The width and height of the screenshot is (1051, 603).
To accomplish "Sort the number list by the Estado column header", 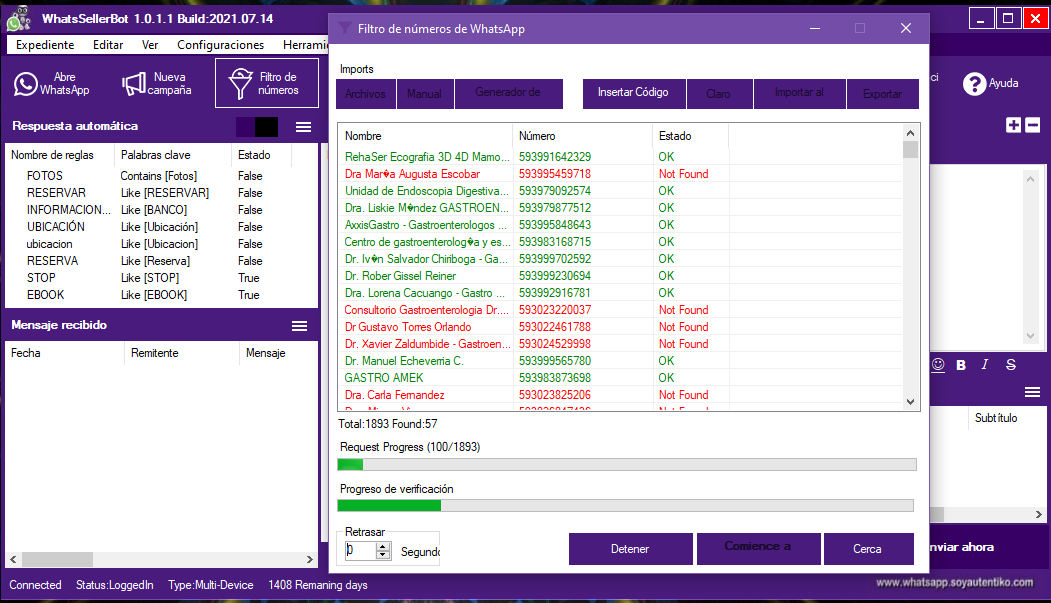I will pyautogui.click(x=690, y=136).
